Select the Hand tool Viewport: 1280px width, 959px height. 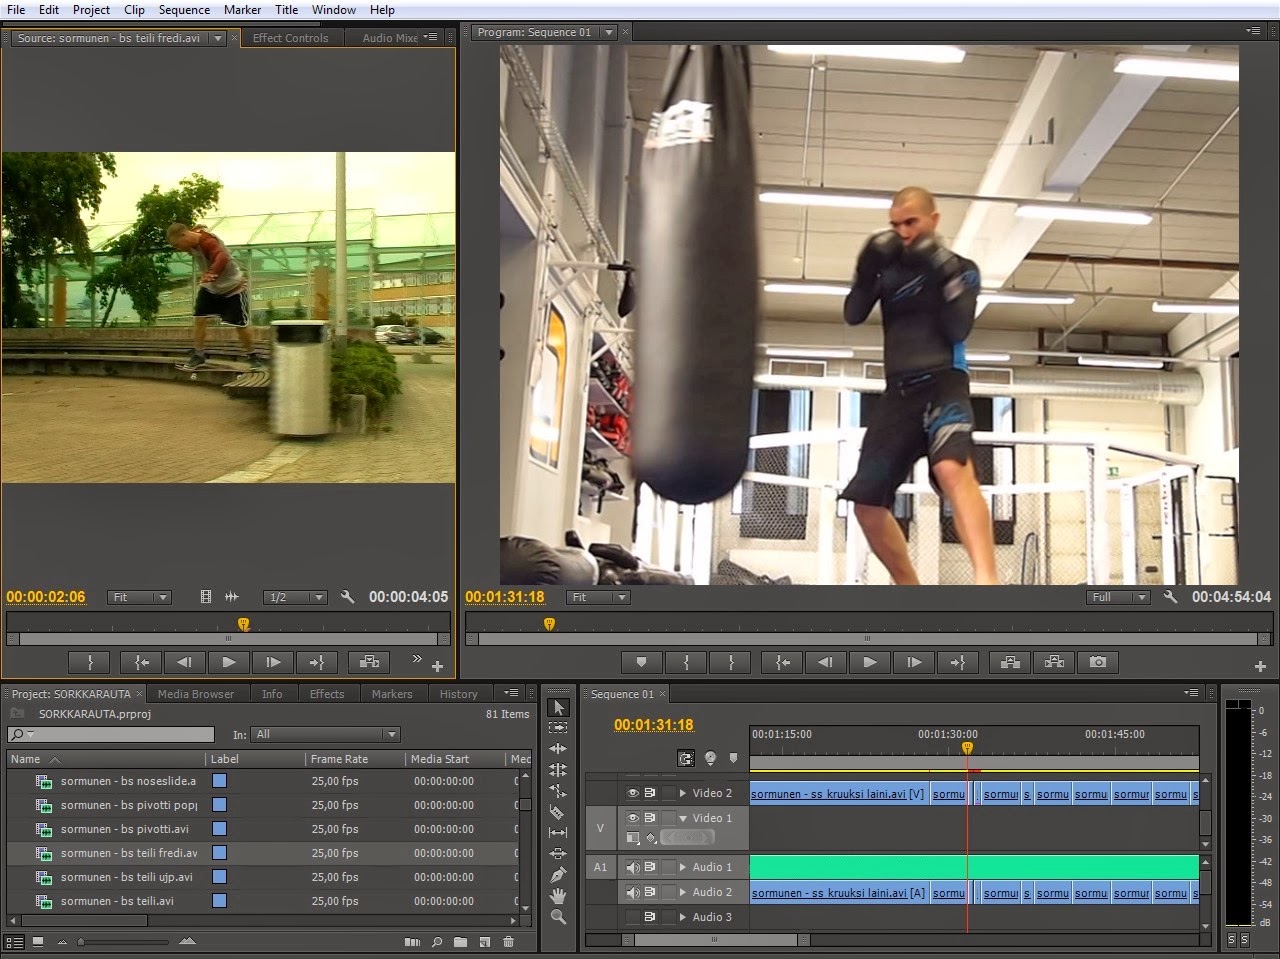pos(558,895)
